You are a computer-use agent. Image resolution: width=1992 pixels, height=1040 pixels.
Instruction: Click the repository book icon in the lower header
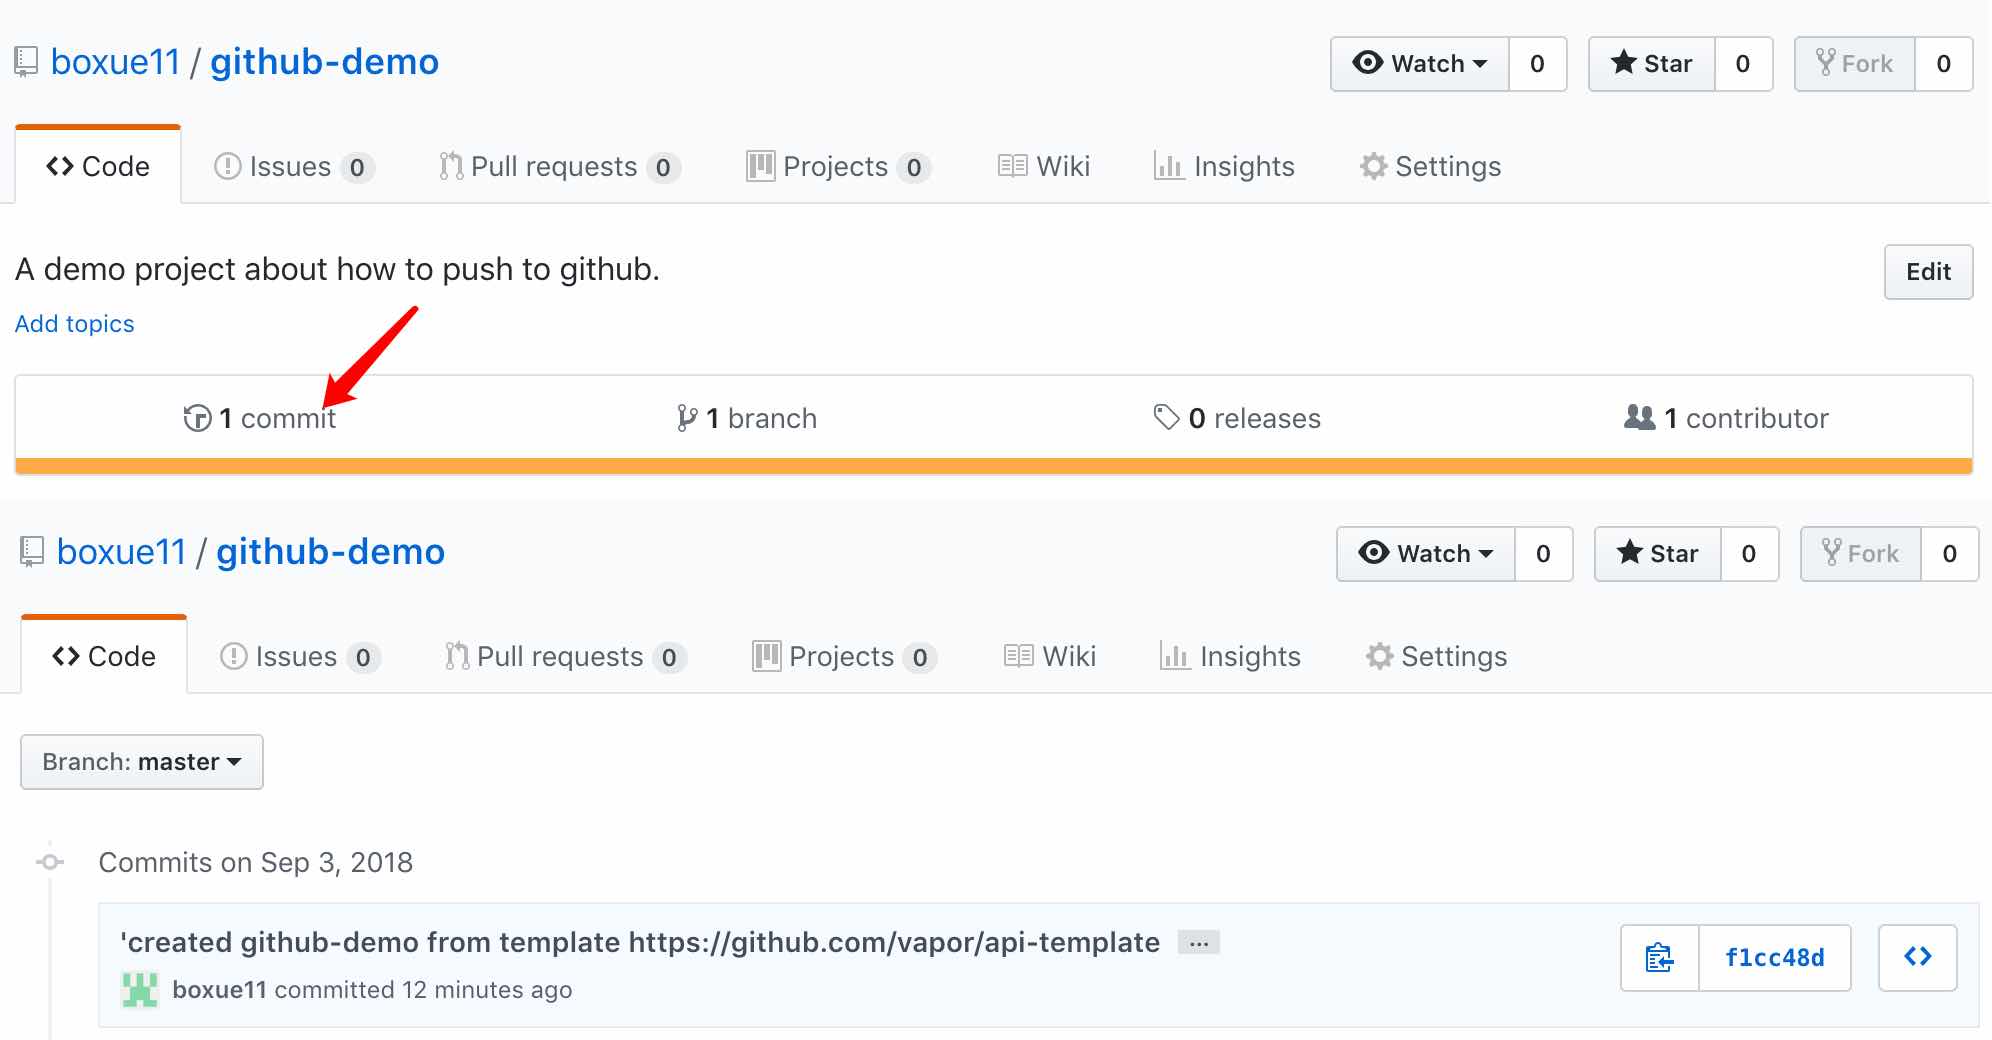32,552
